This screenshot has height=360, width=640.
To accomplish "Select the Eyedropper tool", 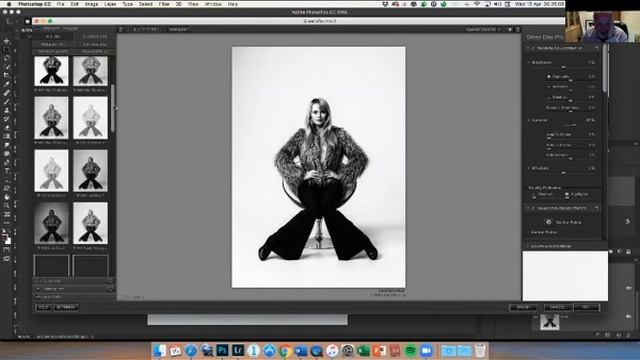I will (x=7, y=84).
